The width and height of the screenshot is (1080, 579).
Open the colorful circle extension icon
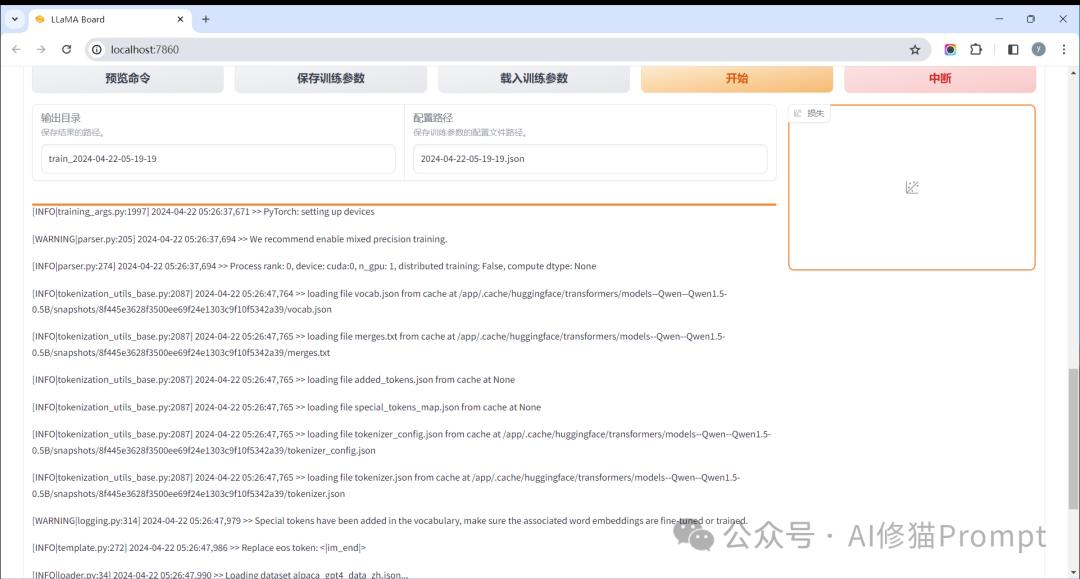coord(951,50)
